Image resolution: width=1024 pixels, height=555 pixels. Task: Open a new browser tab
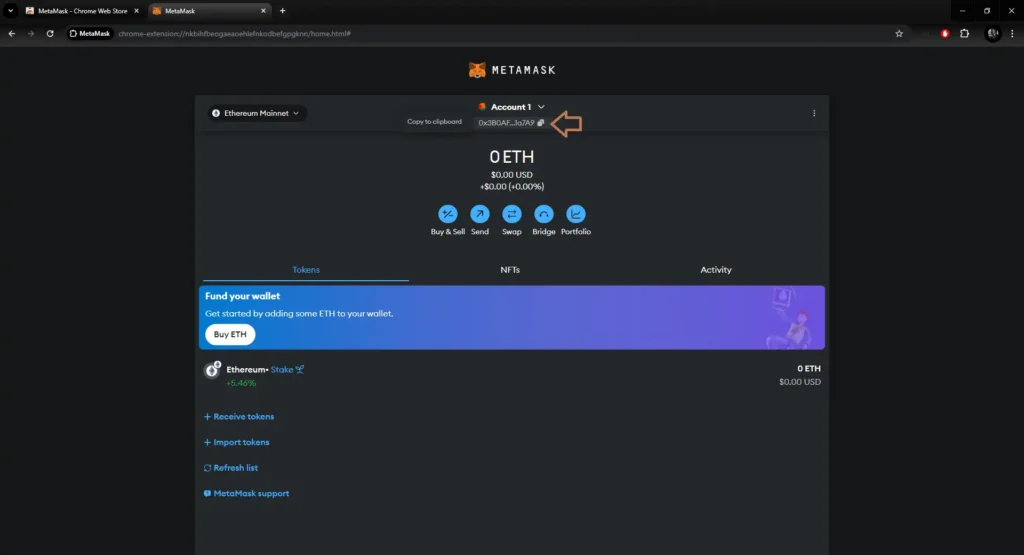click(x=282, y=10)
